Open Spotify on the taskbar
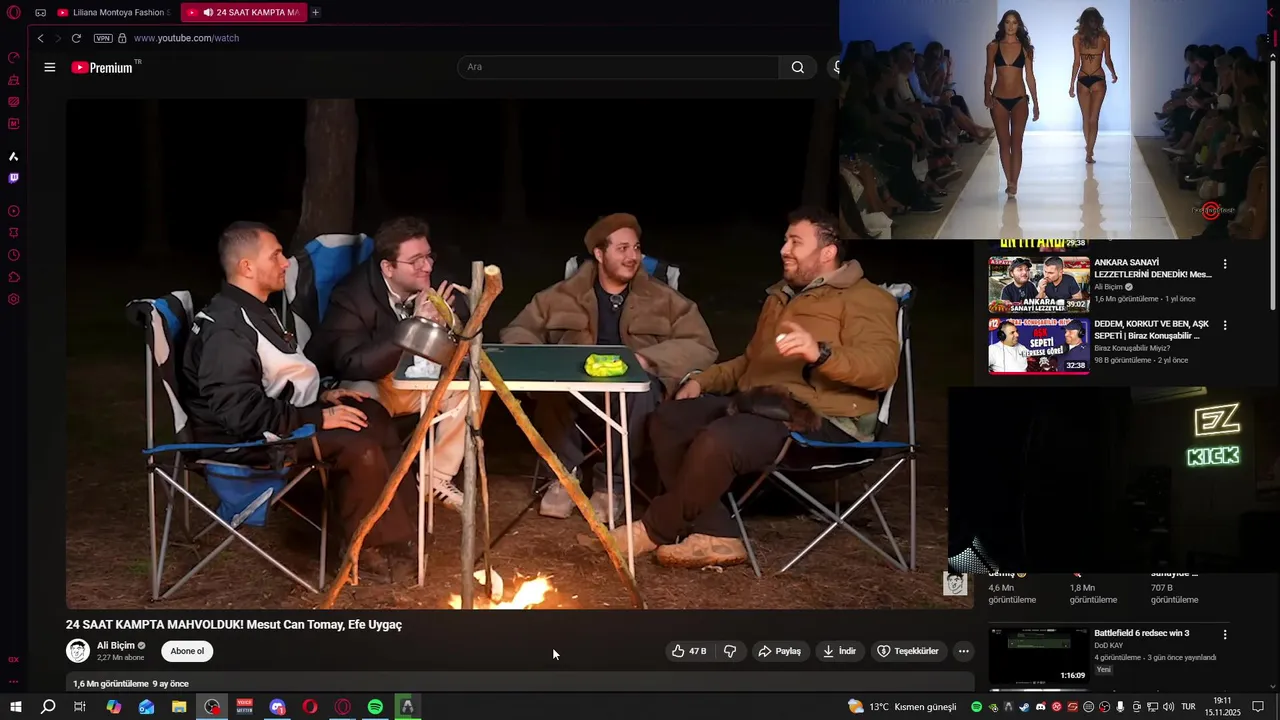This screenshot has height=720, width=1280. (375, 707)
